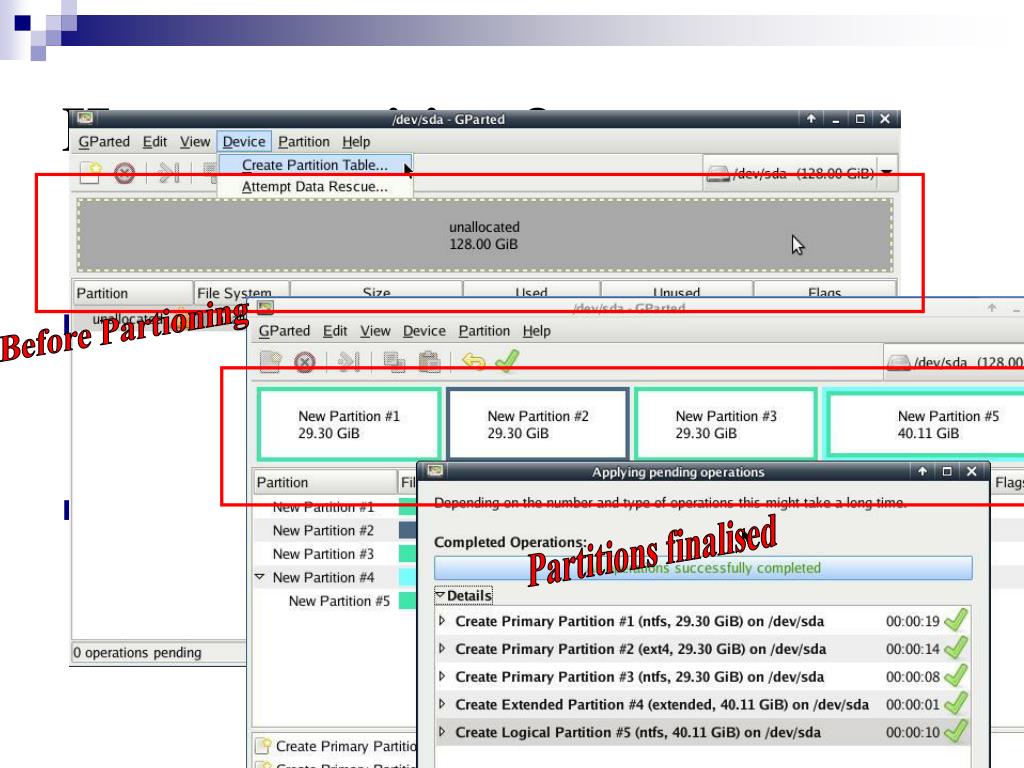Expand Create Primary Partition #1 operation details
The width and height of the screenshot is (1024, 768).
(442, 621)
